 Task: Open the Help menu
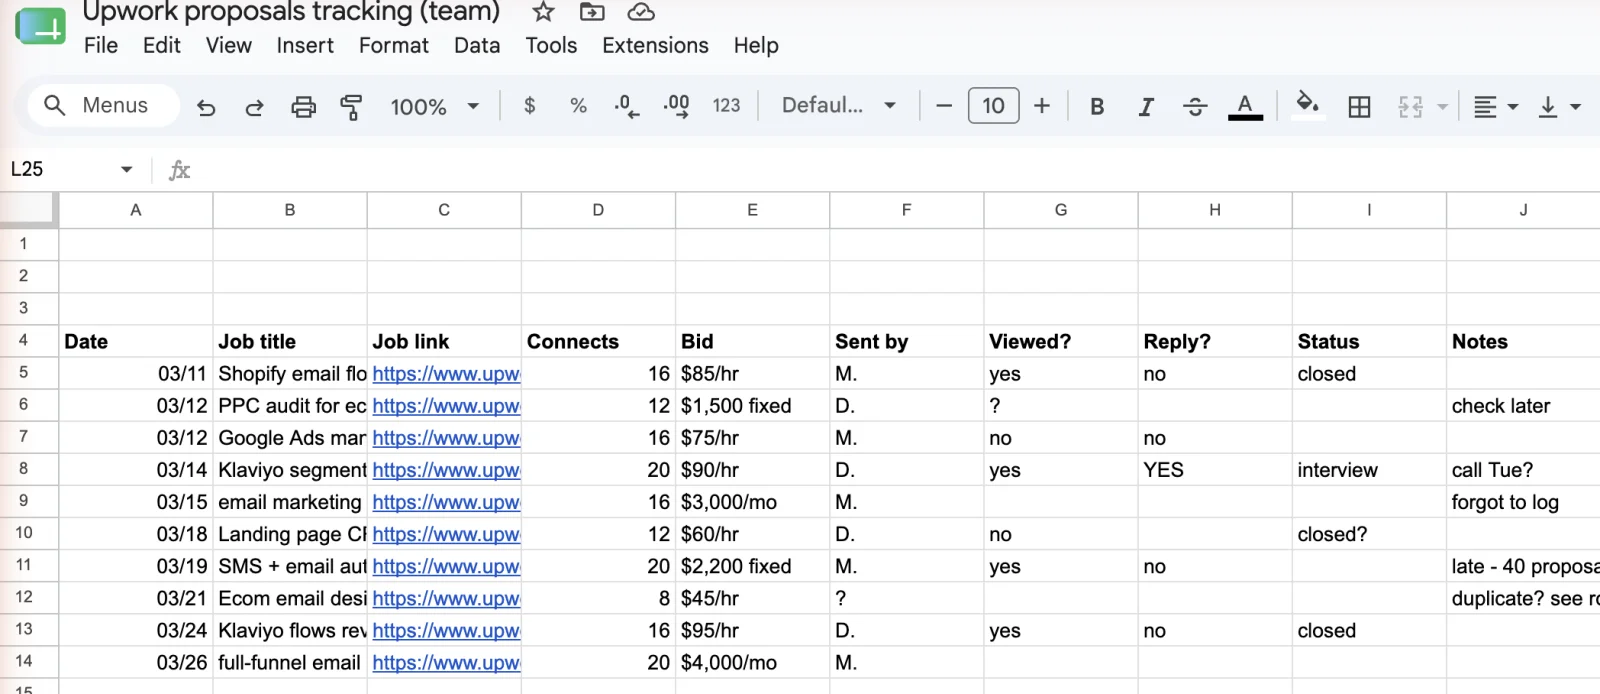coord(756,46)
